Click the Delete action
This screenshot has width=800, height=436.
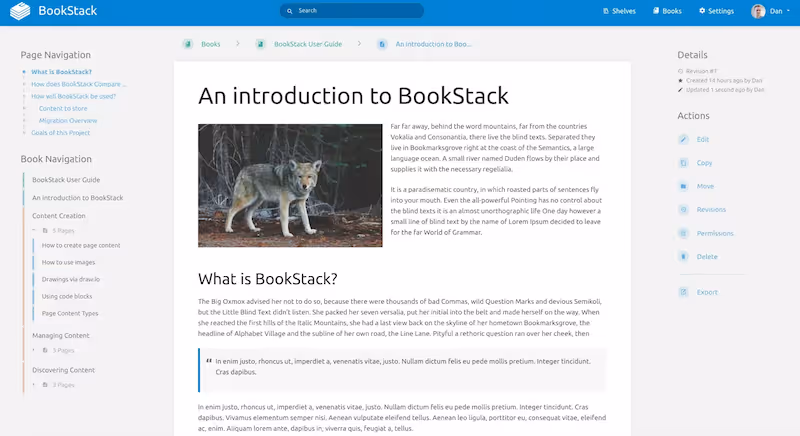point(707,257)
